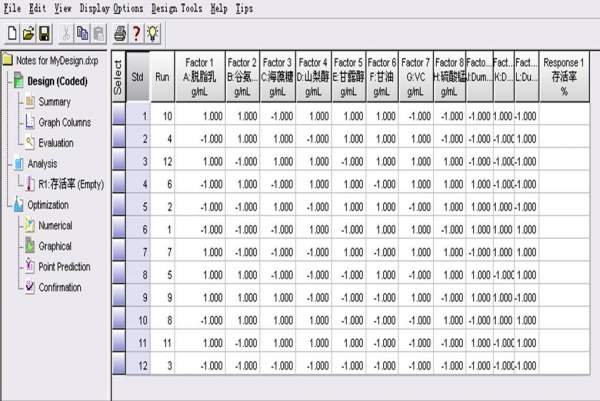Click Factor 1 value in Std row 5
The height and width of the screenshot is (401, 600).
(x=200, y=207)
